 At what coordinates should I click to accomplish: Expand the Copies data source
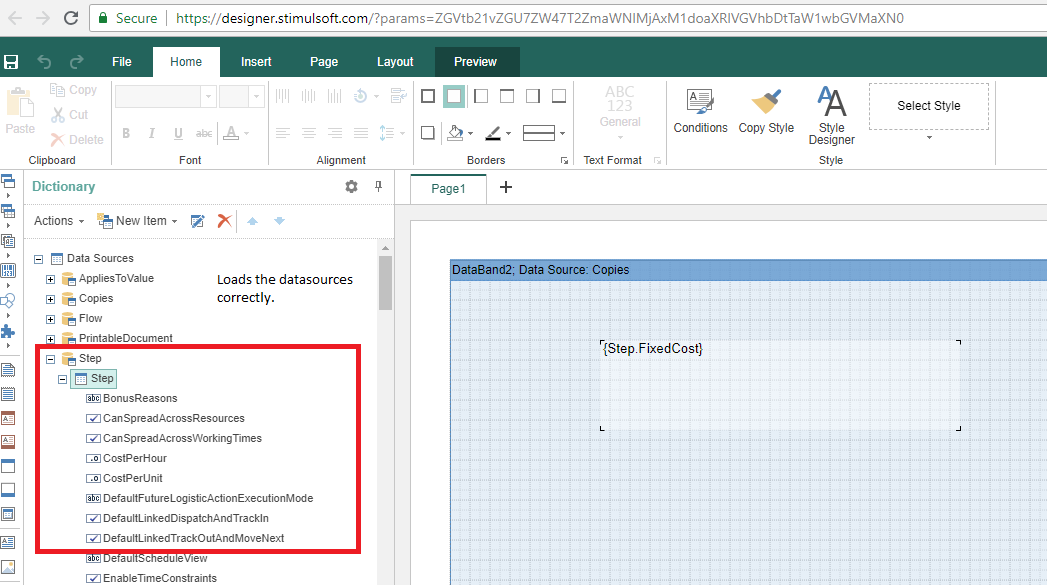[x=50, y=299]
